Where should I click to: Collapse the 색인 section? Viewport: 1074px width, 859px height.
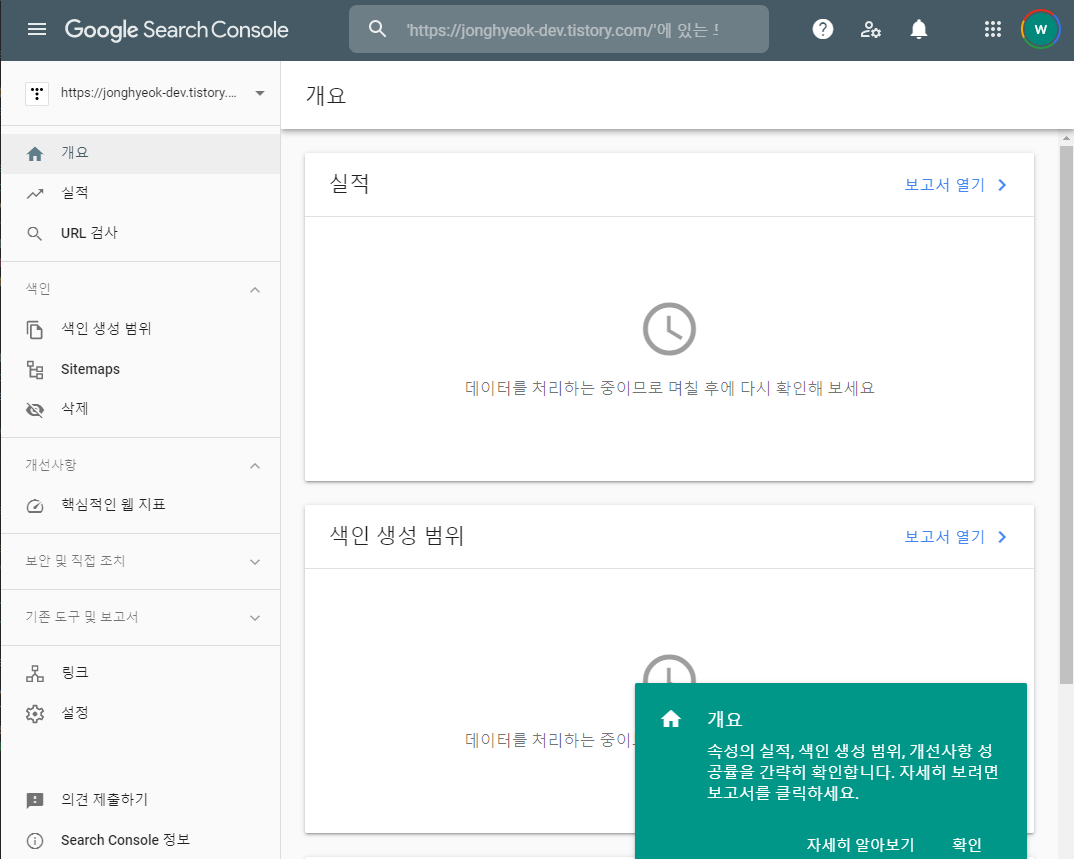255,290
